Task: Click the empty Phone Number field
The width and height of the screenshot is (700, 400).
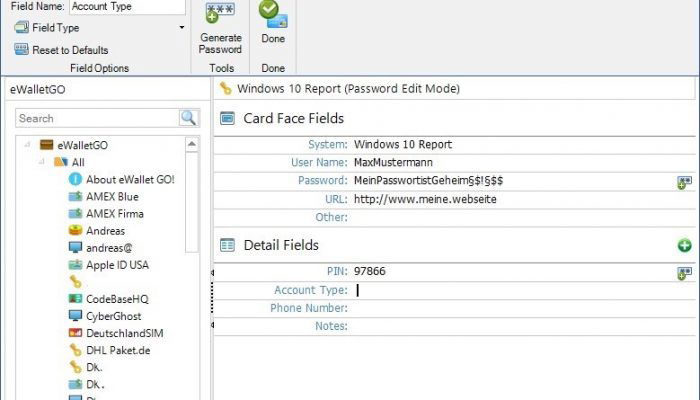Action: (x=522, y=308)
